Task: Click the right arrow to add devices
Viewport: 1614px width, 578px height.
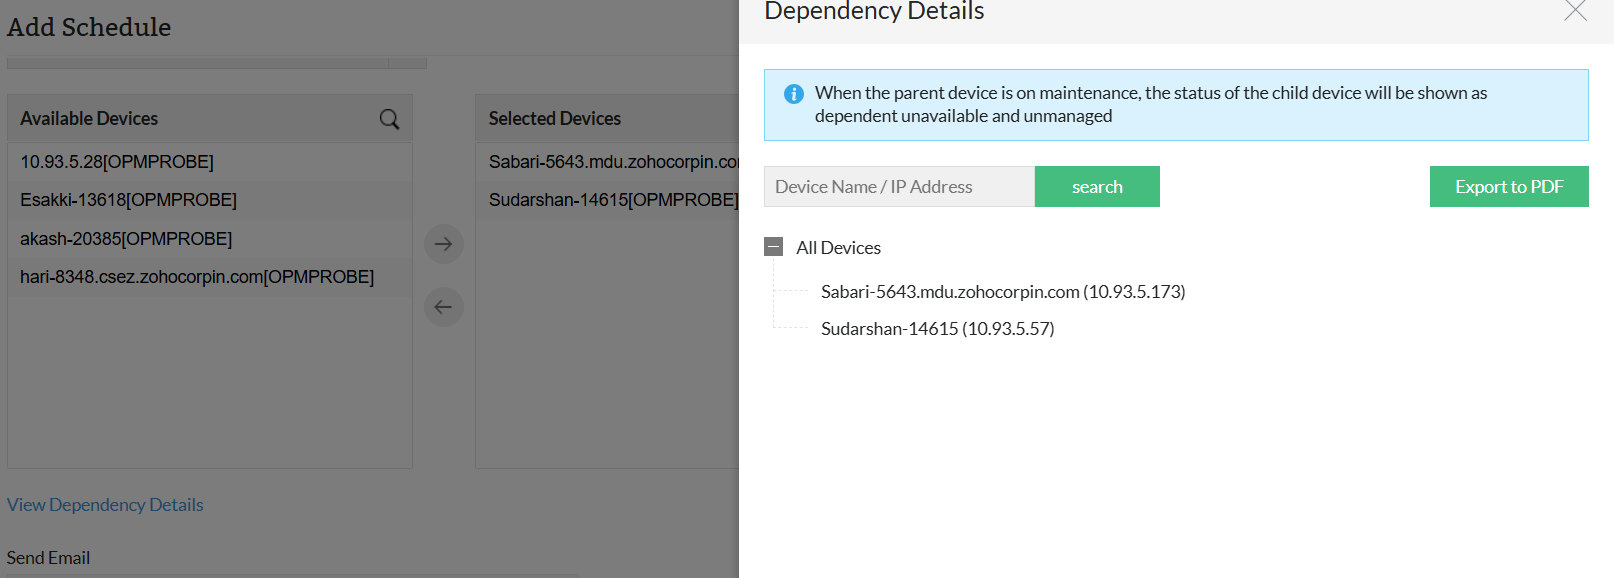Action: (x=444, y=244)
